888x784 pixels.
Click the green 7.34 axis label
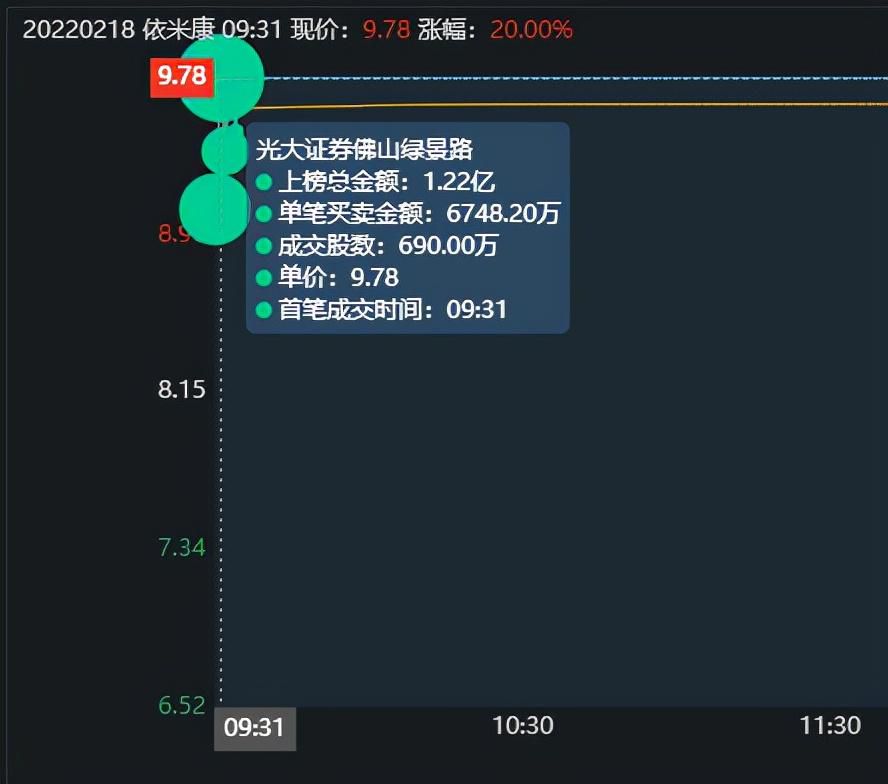[181, 547]
